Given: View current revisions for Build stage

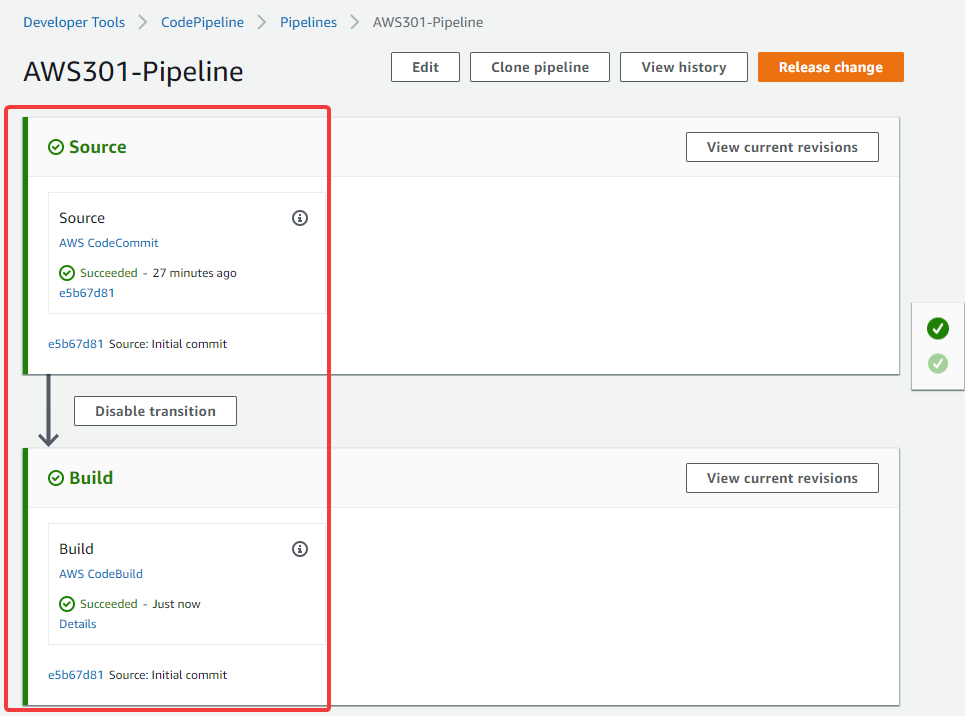Looking at the screenshot, I should [x=782, y=478].
